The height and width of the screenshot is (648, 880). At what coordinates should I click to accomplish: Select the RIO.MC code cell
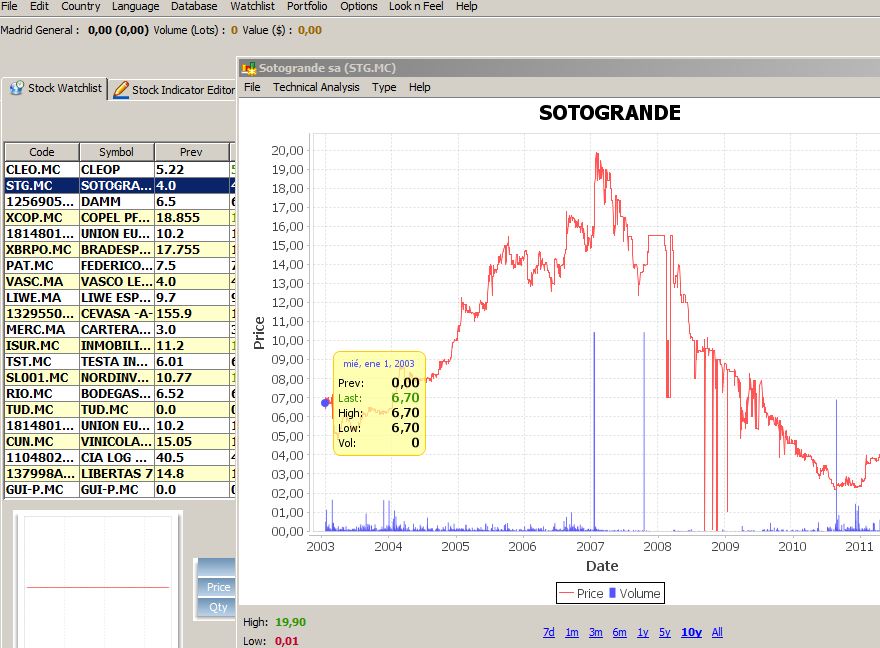coord(42,394)
